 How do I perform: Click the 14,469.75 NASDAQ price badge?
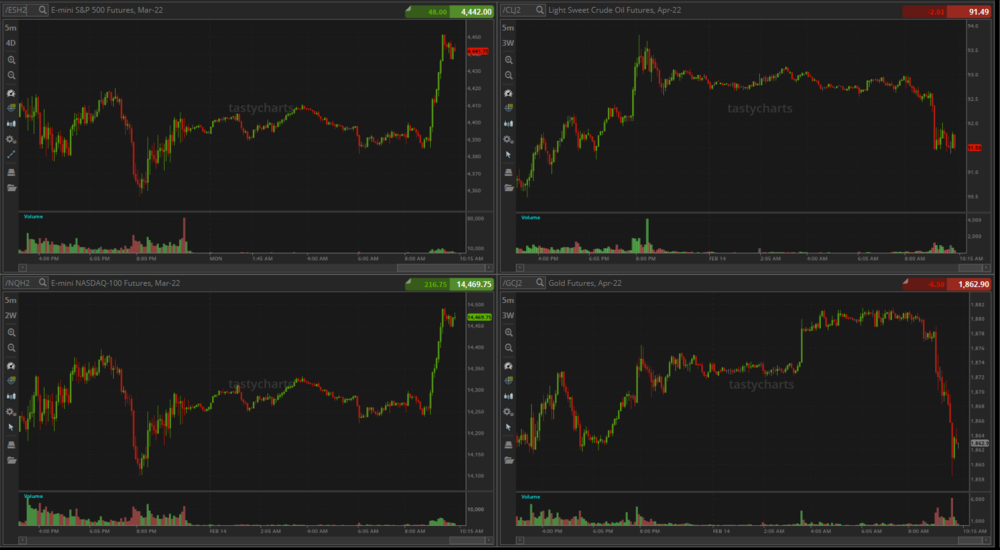[x=472, y=284]
